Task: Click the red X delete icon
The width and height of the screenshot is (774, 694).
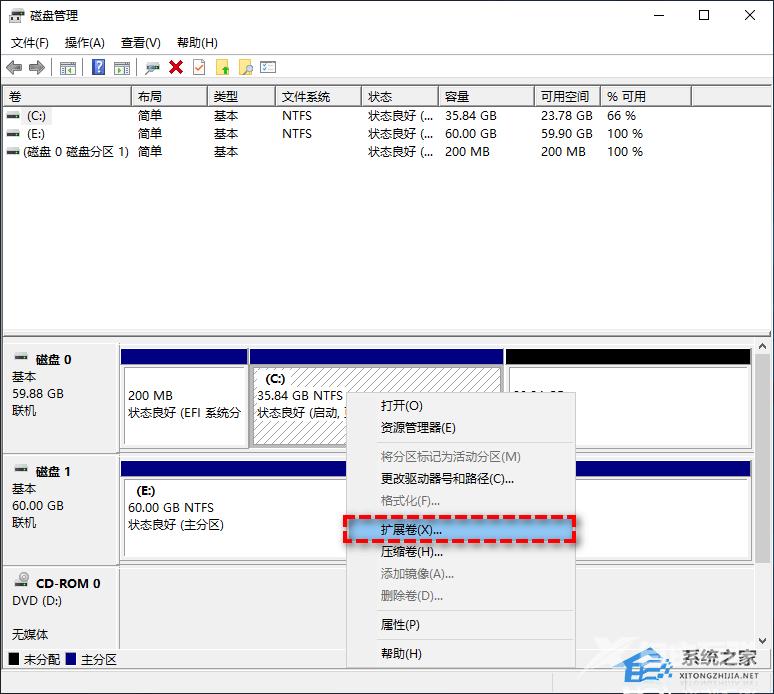Action: [x=176, y=67]
